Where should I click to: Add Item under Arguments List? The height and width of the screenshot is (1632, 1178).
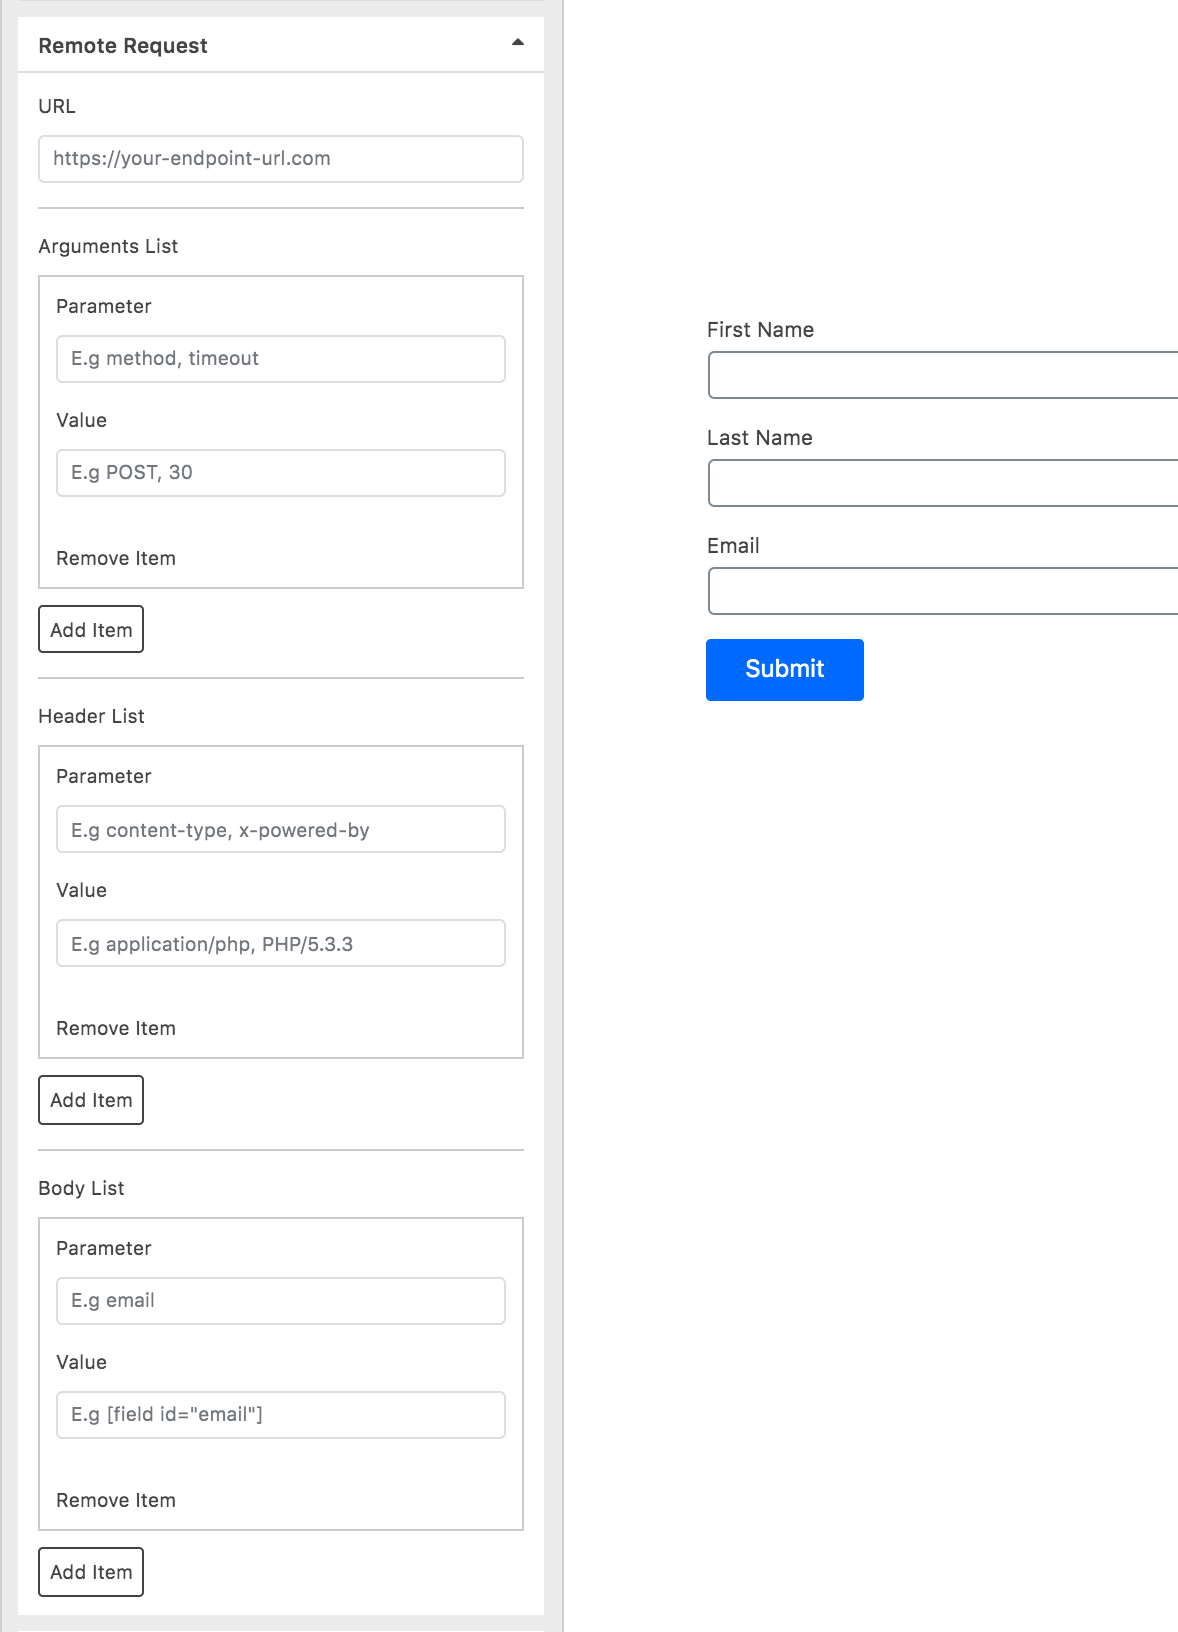91,629
